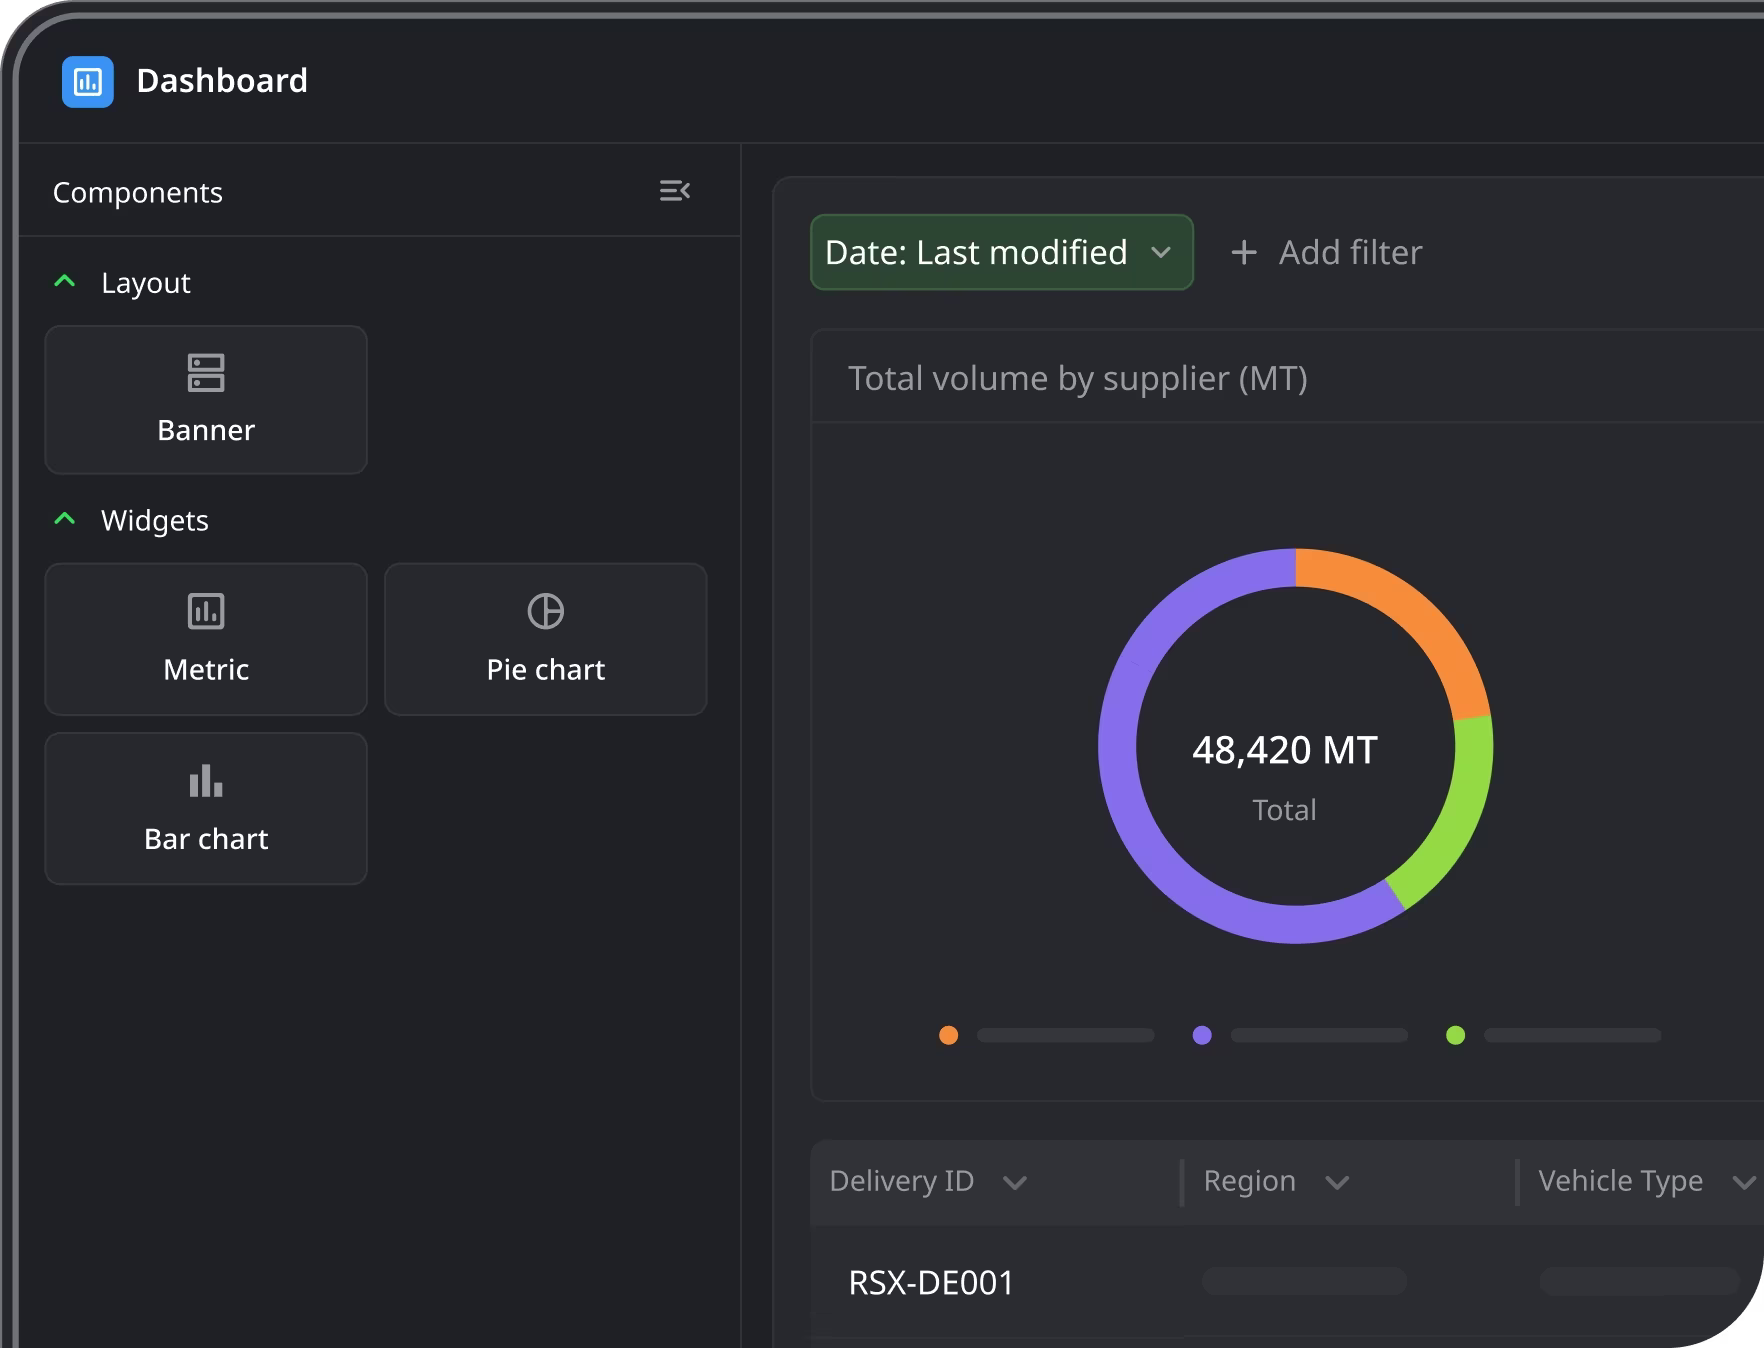Click the 48,420 MT total value
Image resolution: width=1764 pixels, height=1348 pixels.
(1285, 750)
